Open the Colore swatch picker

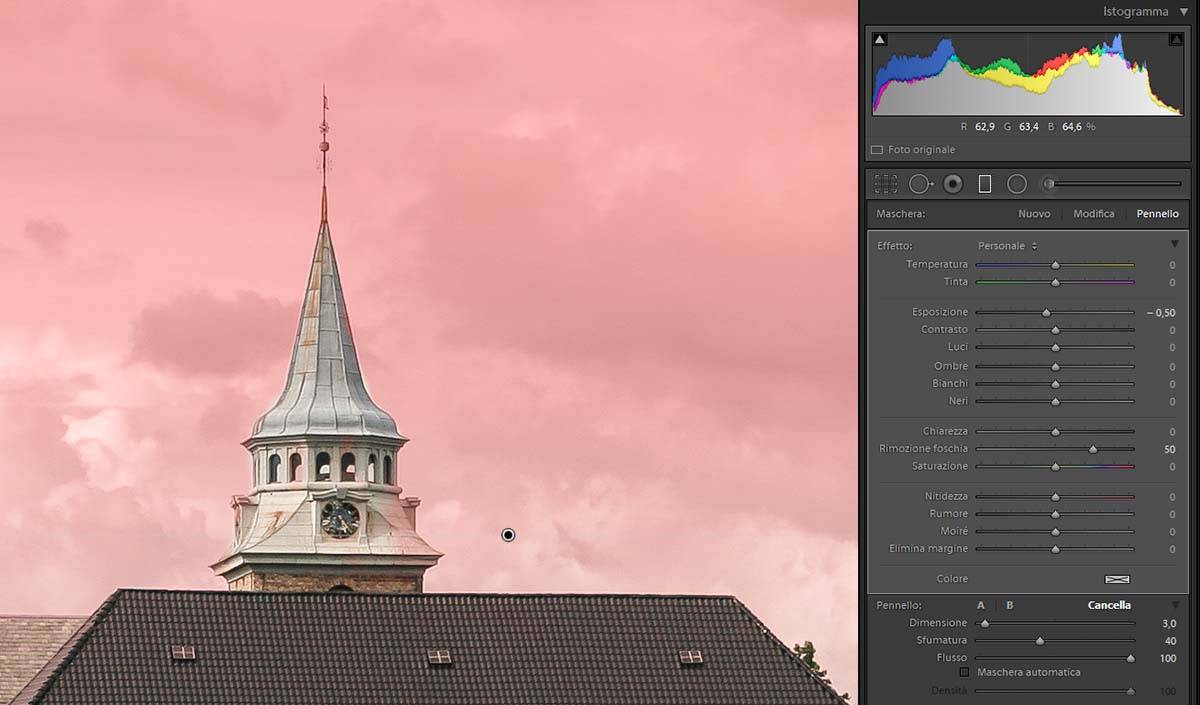[1116, 579]
